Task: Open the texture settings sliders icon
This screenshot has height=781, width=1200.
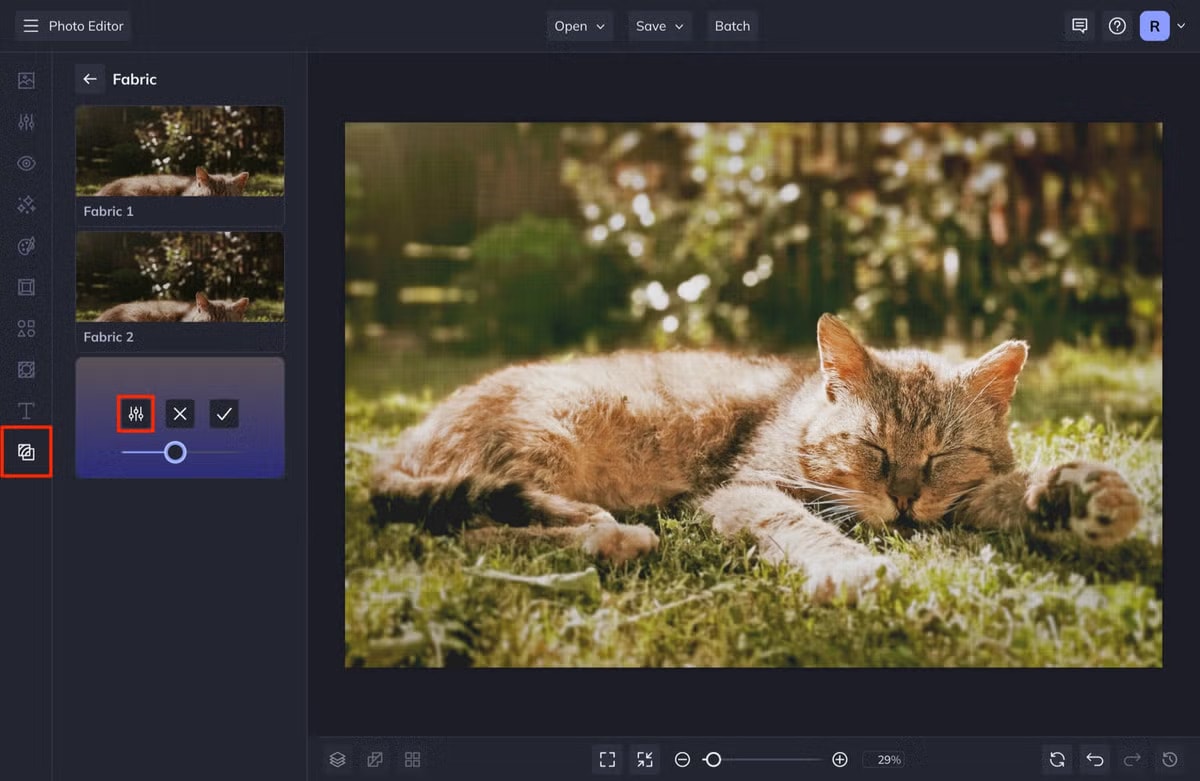Action: click(136, 413)
